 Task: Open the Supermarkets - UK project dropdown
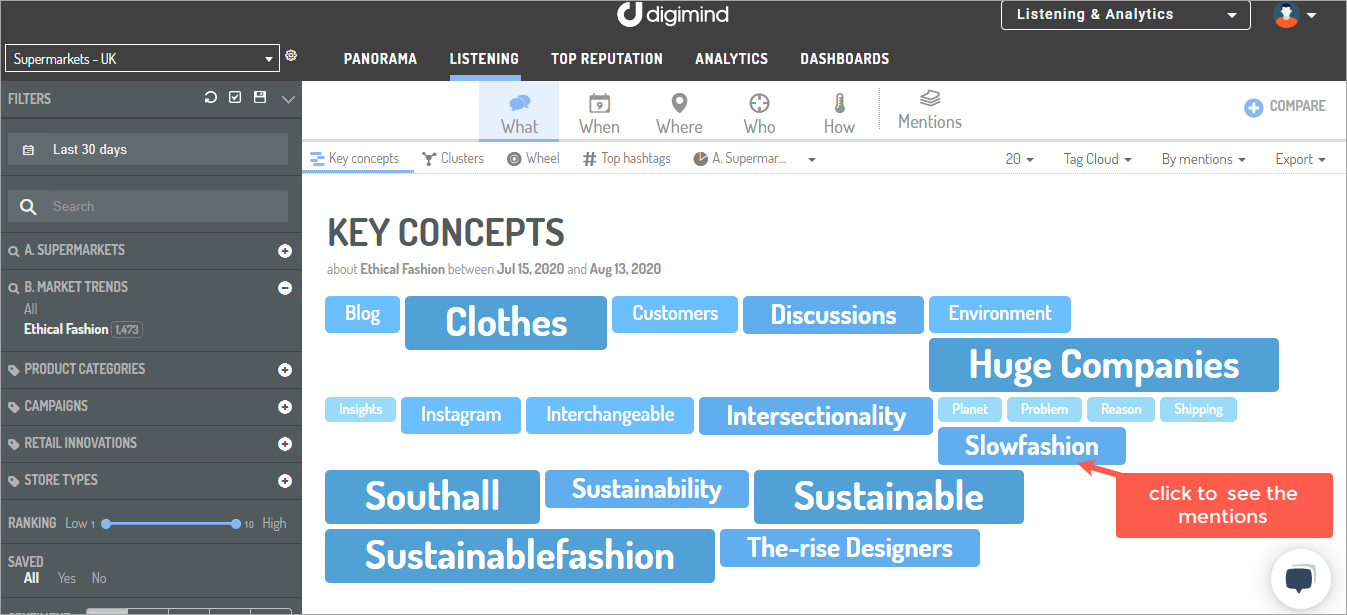tap(143, 59)
